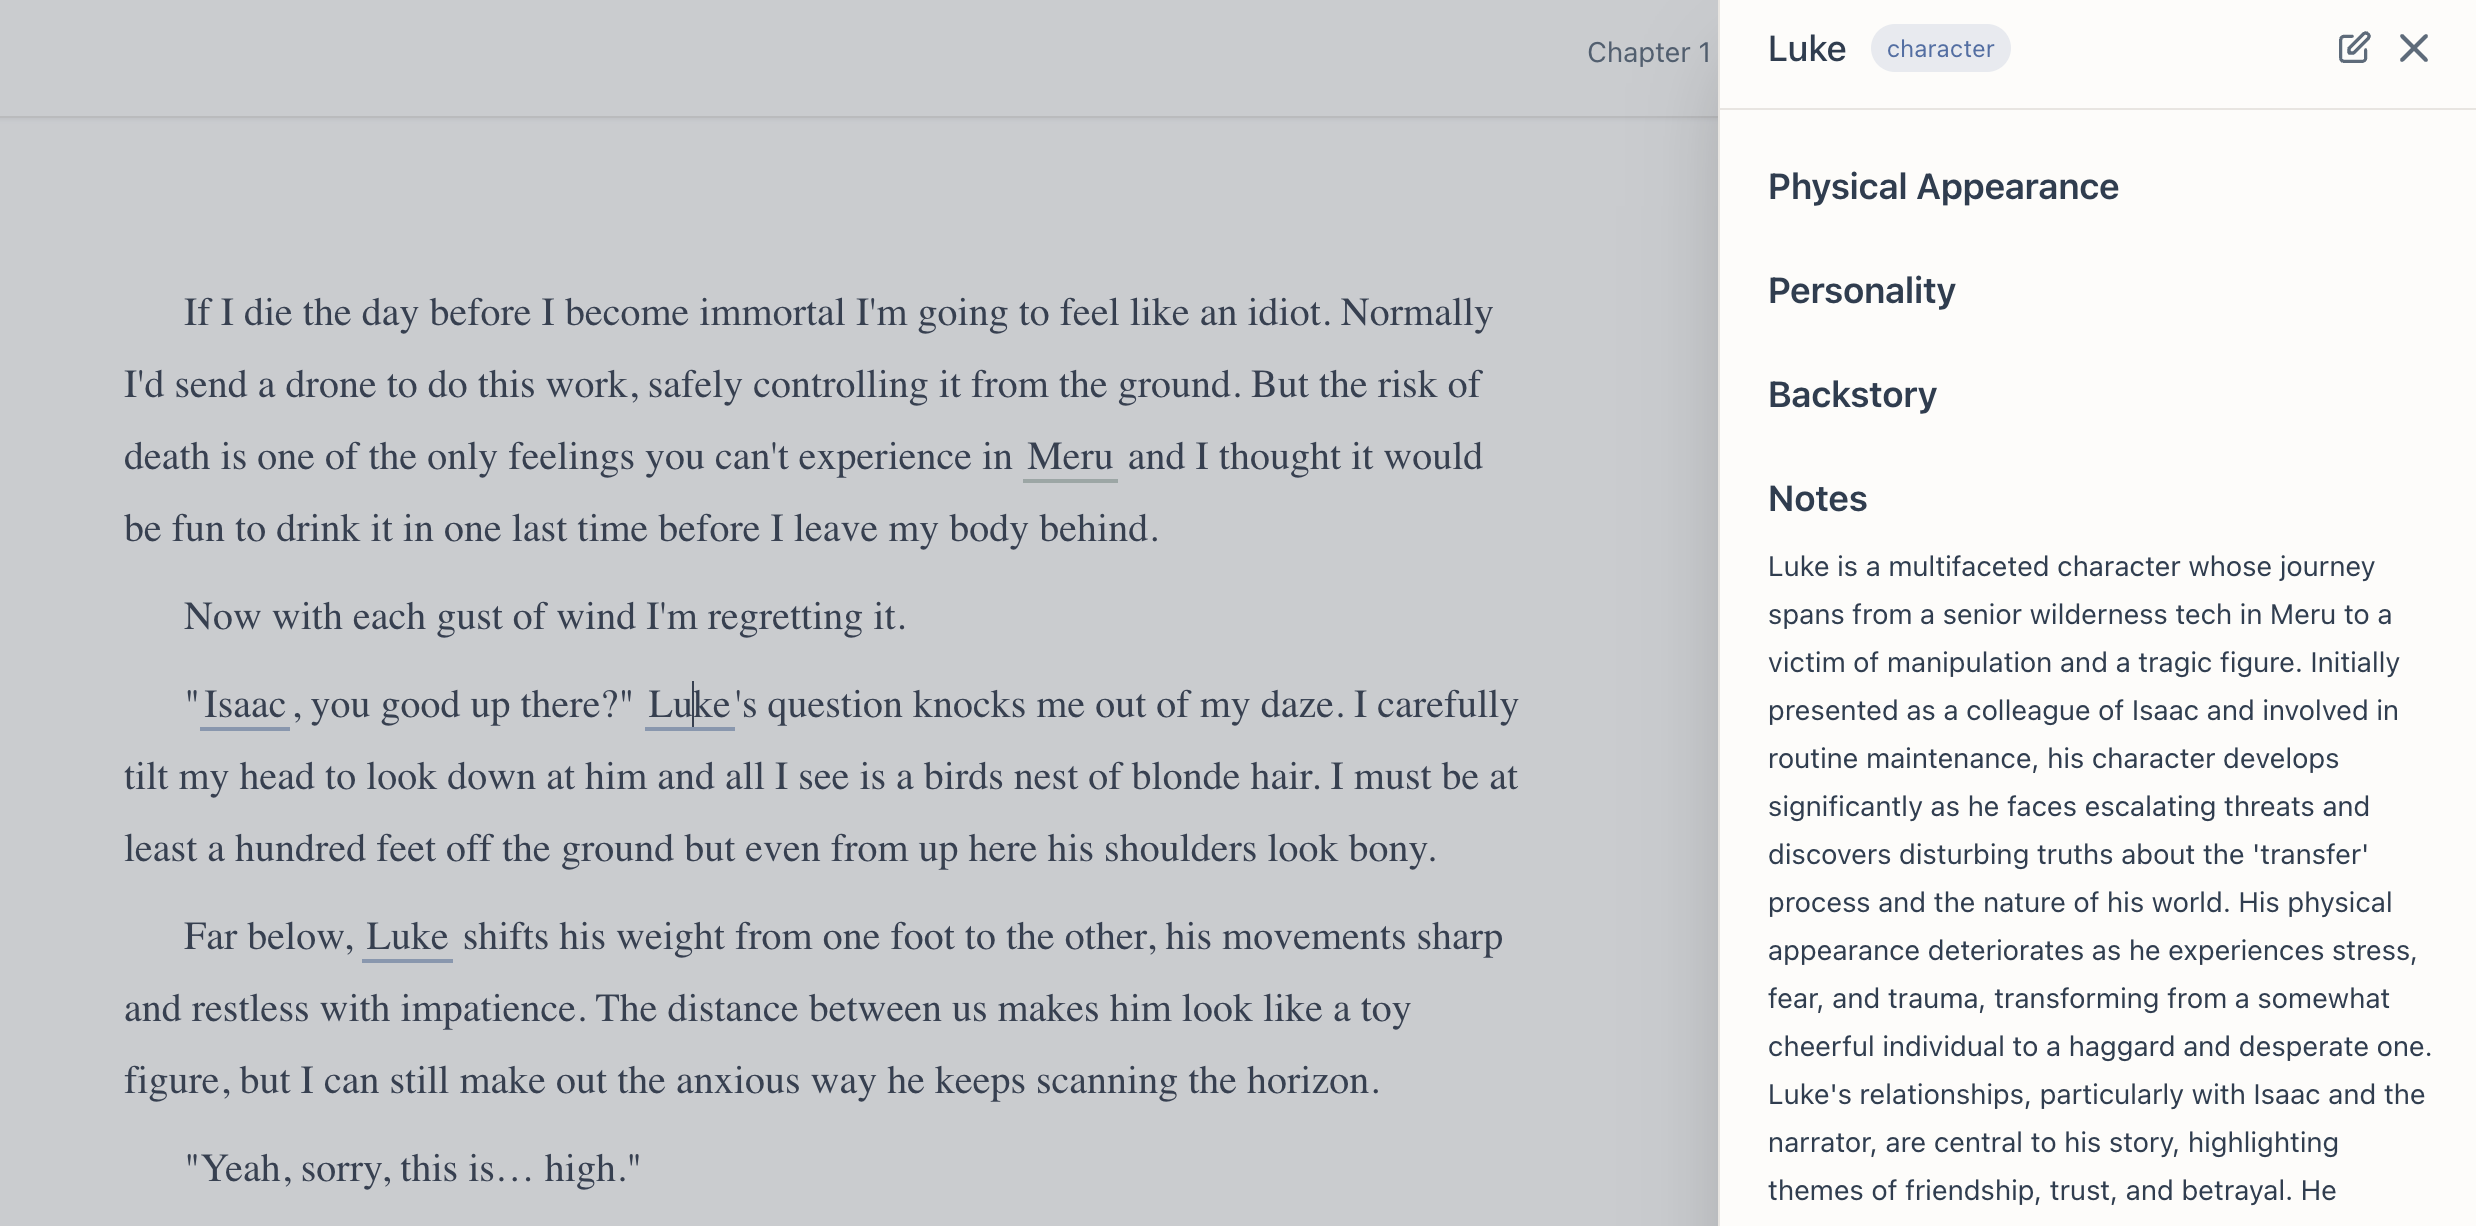Click Luke link after "Far below"
This screenshot has width=2476, height=1226.
406,937
